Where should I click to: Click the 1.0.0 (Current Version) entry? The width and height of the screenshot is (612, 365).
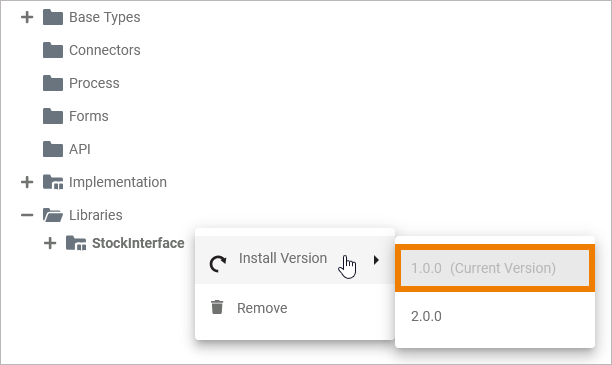495,268
